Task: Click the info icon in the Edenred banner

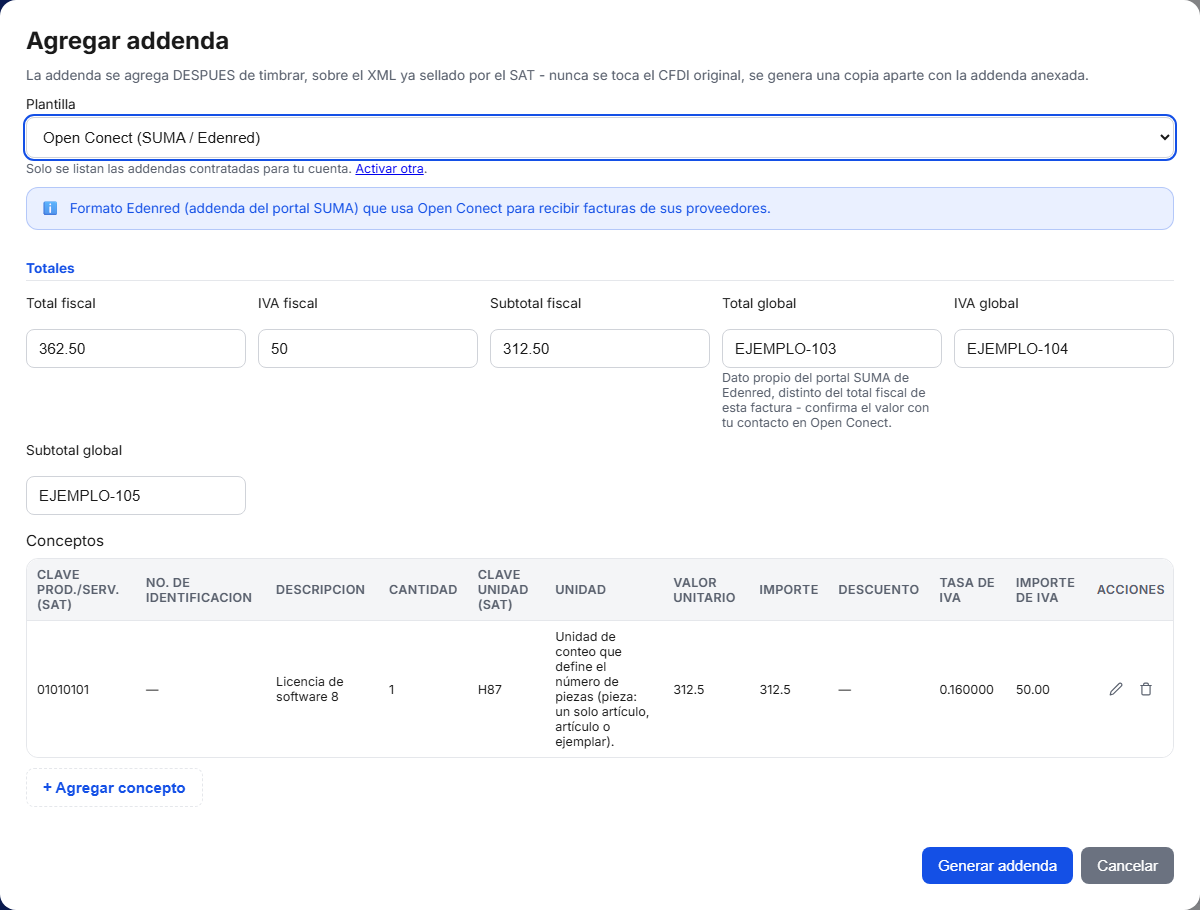Action: (x=50, y=208)
